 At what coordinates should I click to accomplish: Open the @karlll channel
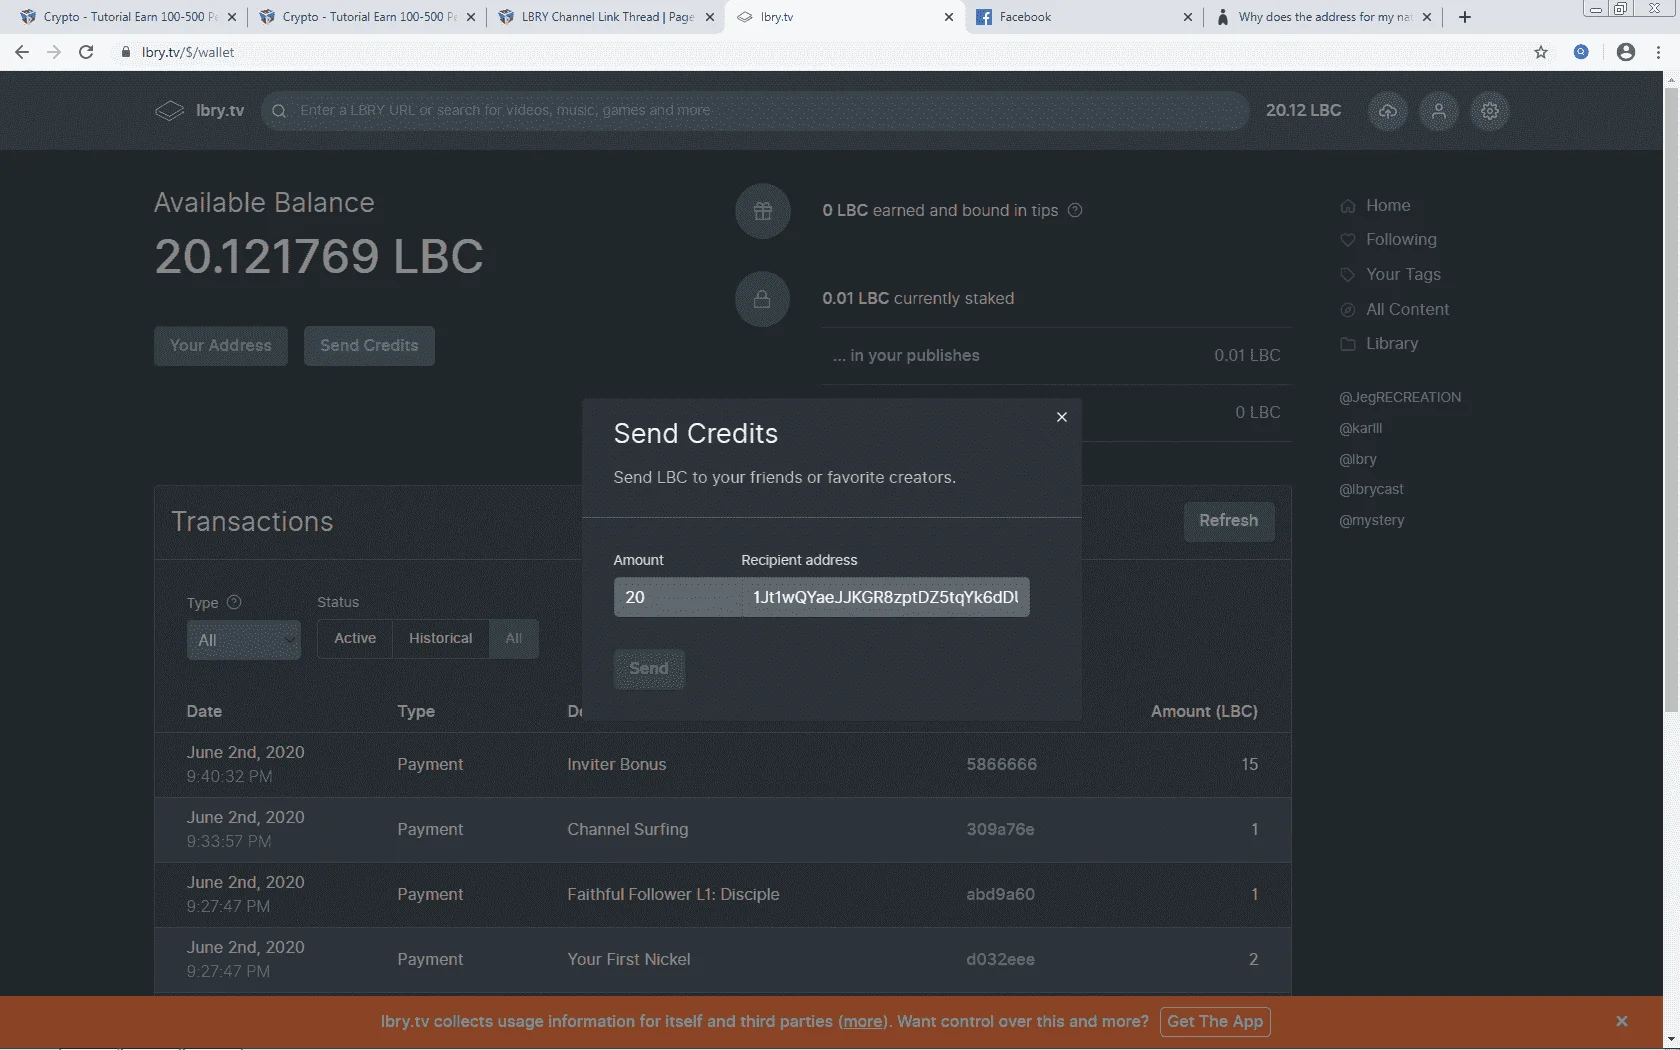1361,428
